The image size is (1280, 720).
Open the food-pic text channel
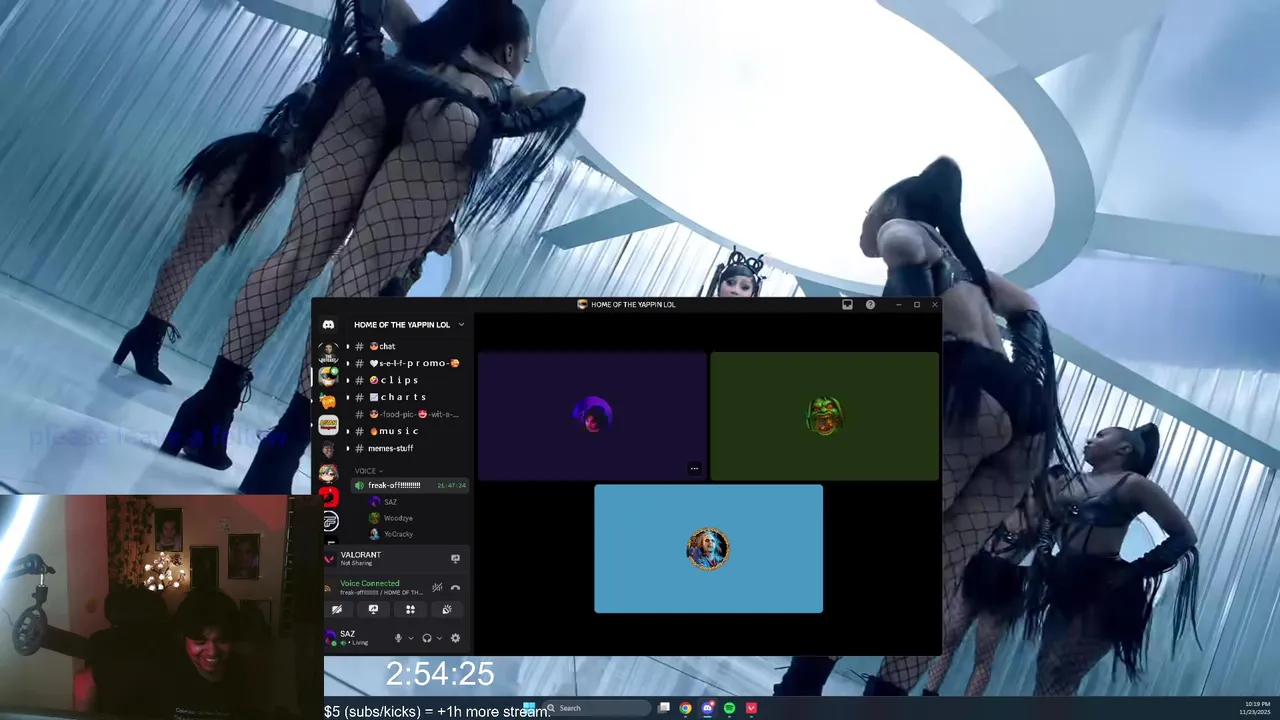coord(405,414)
